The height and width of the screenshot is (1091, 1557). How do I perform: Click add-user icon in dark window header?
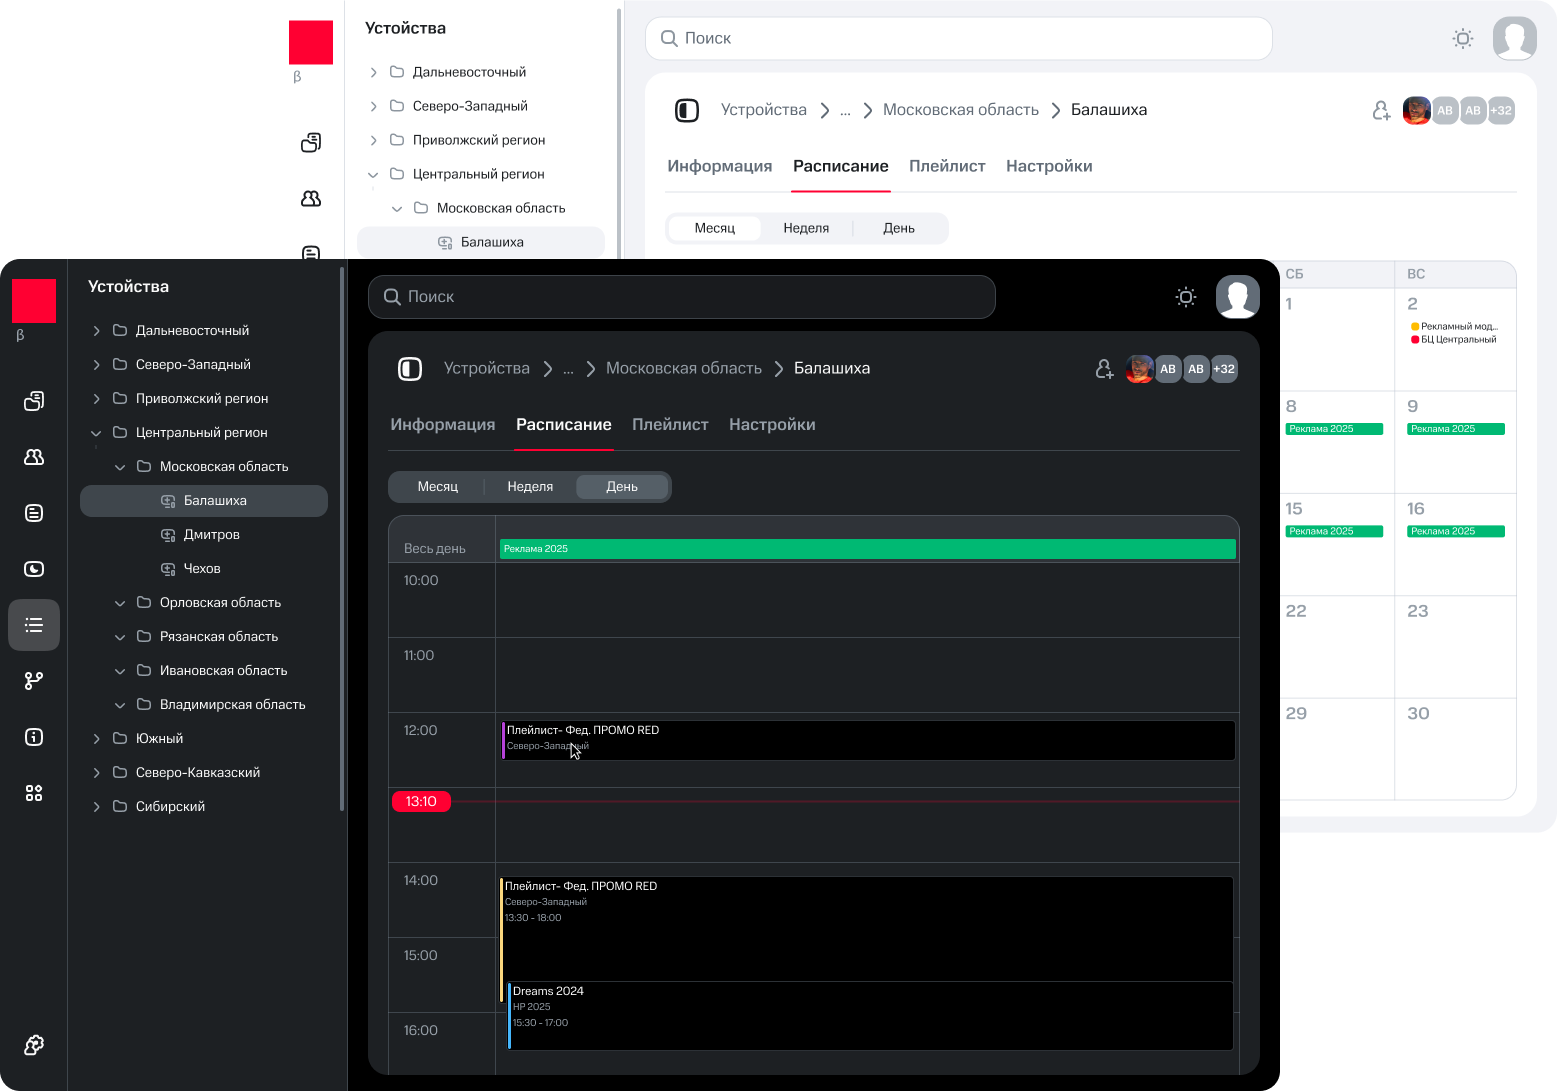click(x=1104, y=369)
